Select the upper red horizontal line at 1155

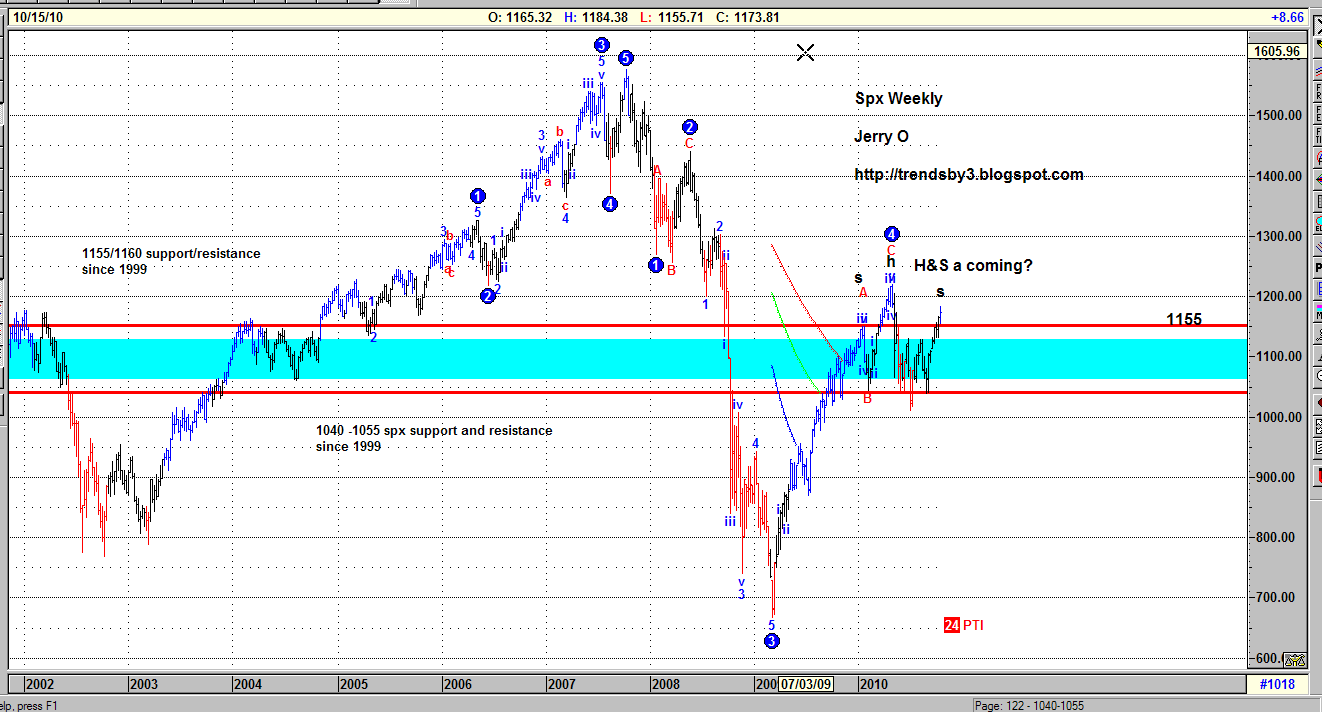628,325
